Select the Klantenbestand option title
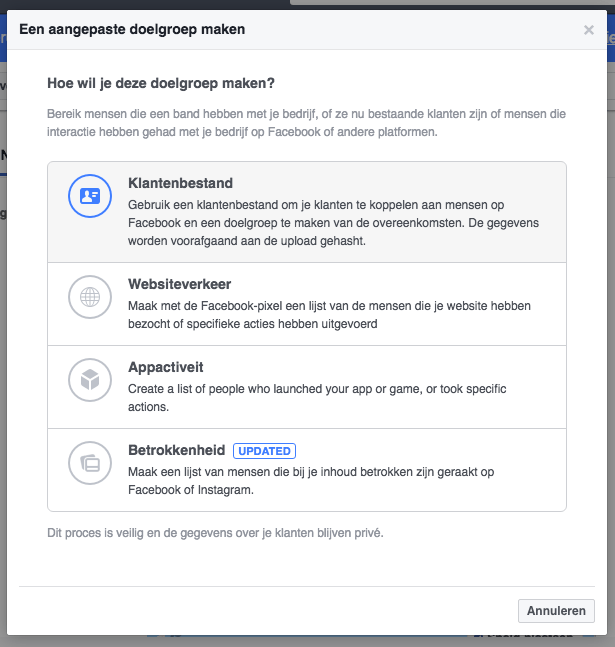Screen dimensions: 615x647 click(180, 184)
